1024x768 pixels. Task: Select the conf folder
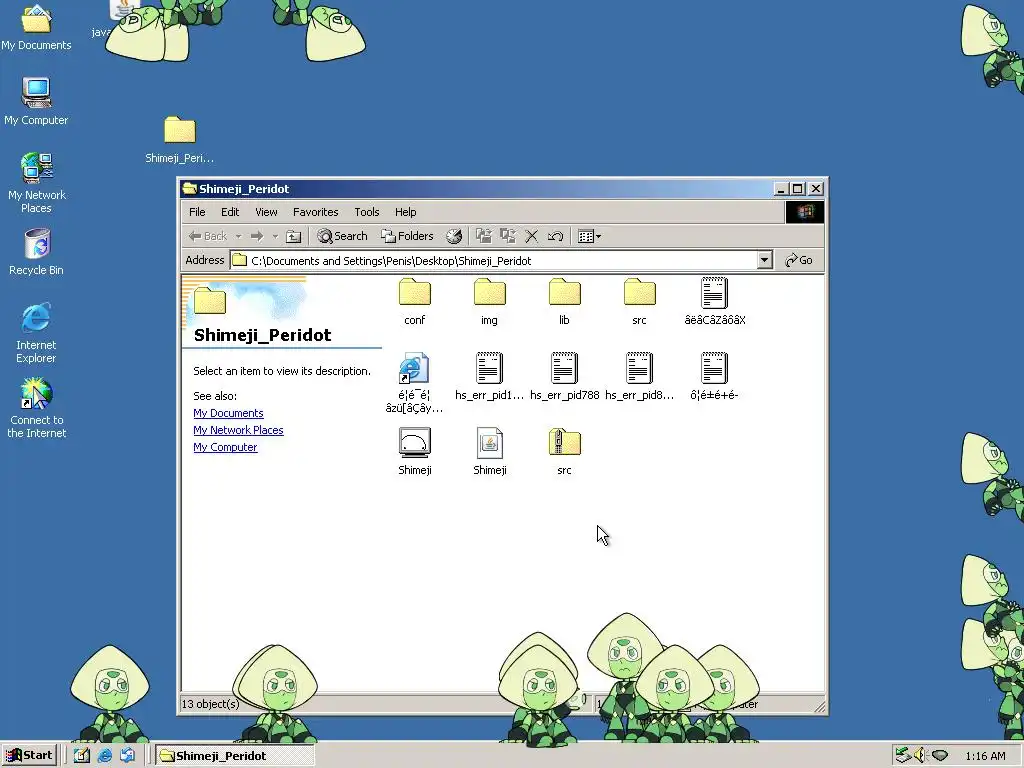pyautogui.click(x=415, y=302)
